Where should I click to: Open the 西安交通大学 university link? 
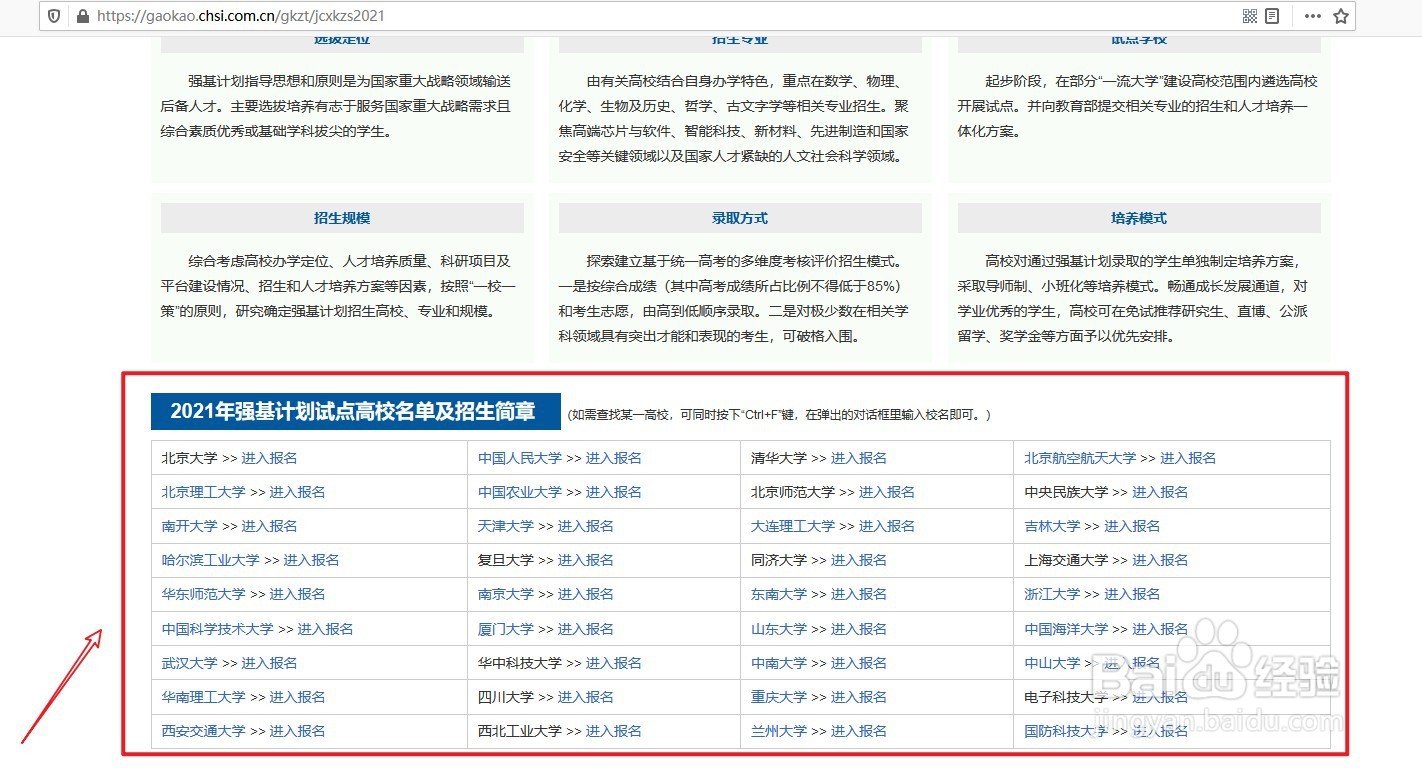tap(204, 731)
